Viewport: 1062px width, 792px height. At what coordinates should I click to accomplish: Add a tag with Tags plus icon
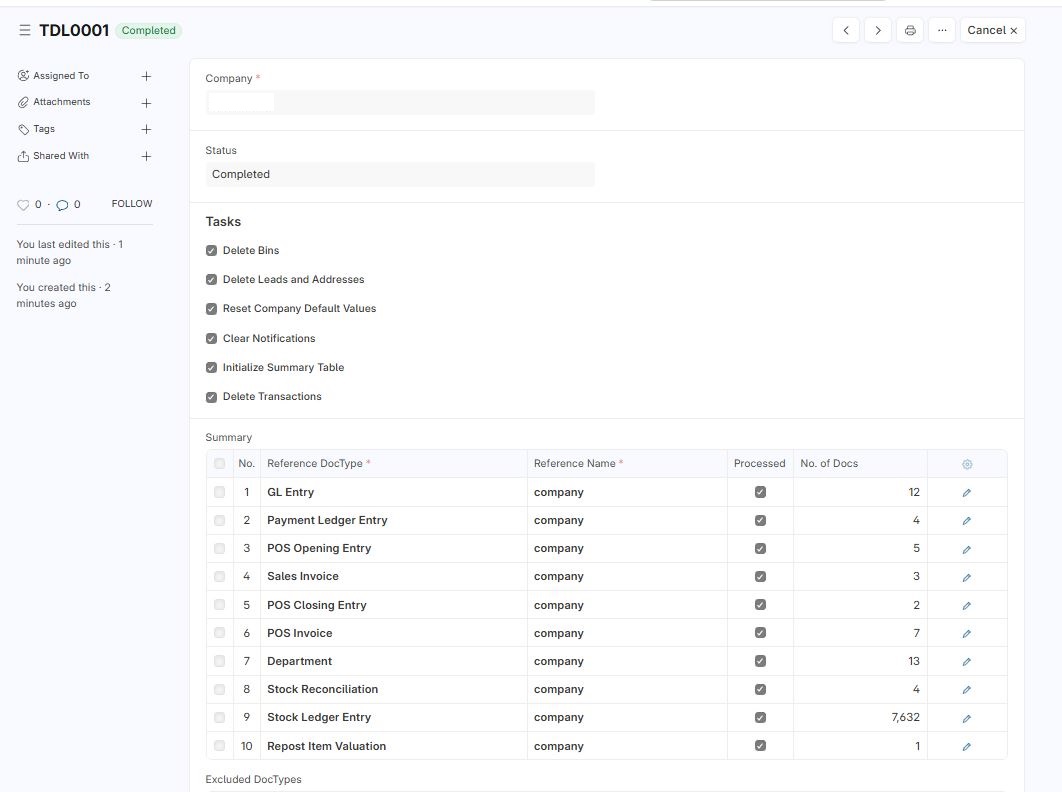(x=146, y=129)
